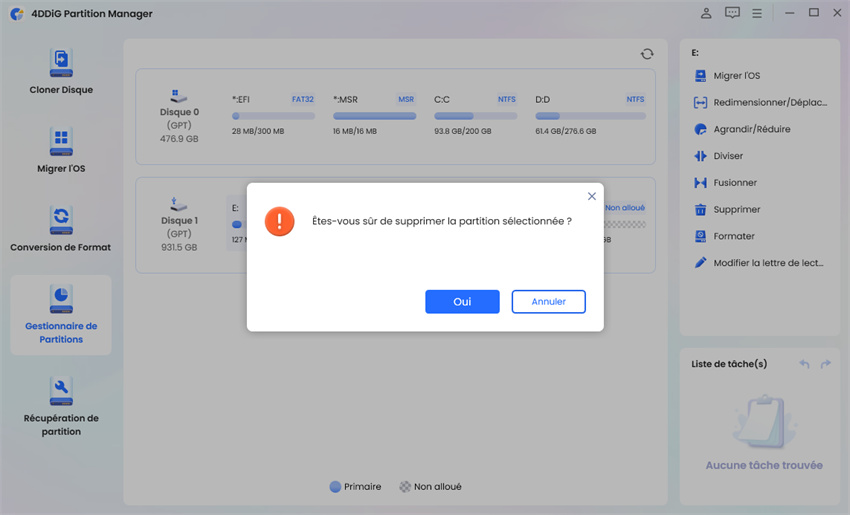The width and height of the screenshot is (850, 515).
Task: Open the Cloner Disque icon
Action: click(61, 63)
